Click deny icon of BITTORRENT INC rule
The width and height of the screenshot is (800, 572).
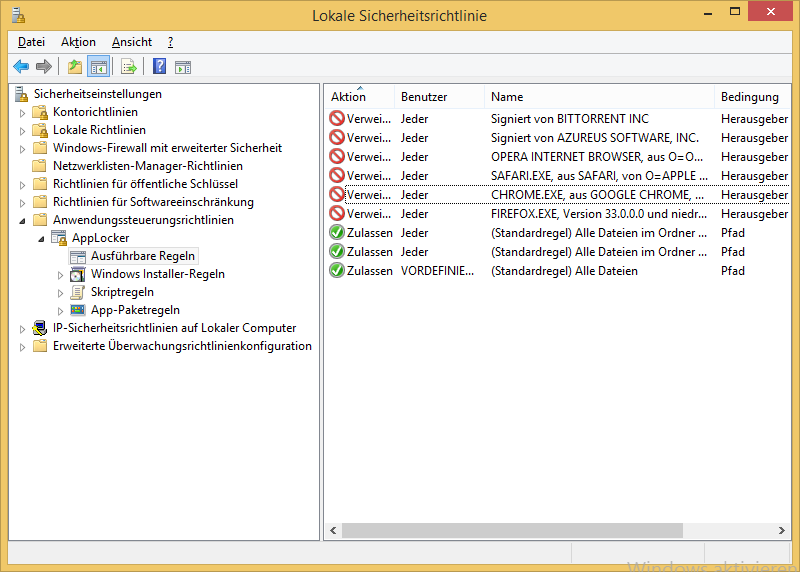pyautogui.click(x=337, y=118)
